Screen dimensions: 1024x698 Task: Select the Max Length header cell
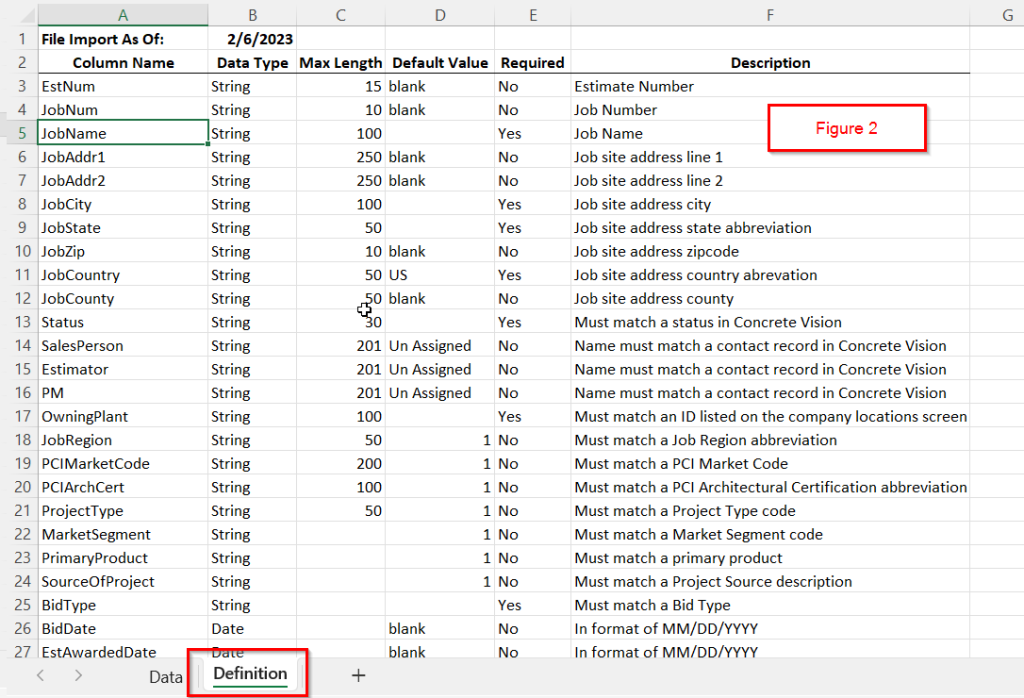[340, 62]
